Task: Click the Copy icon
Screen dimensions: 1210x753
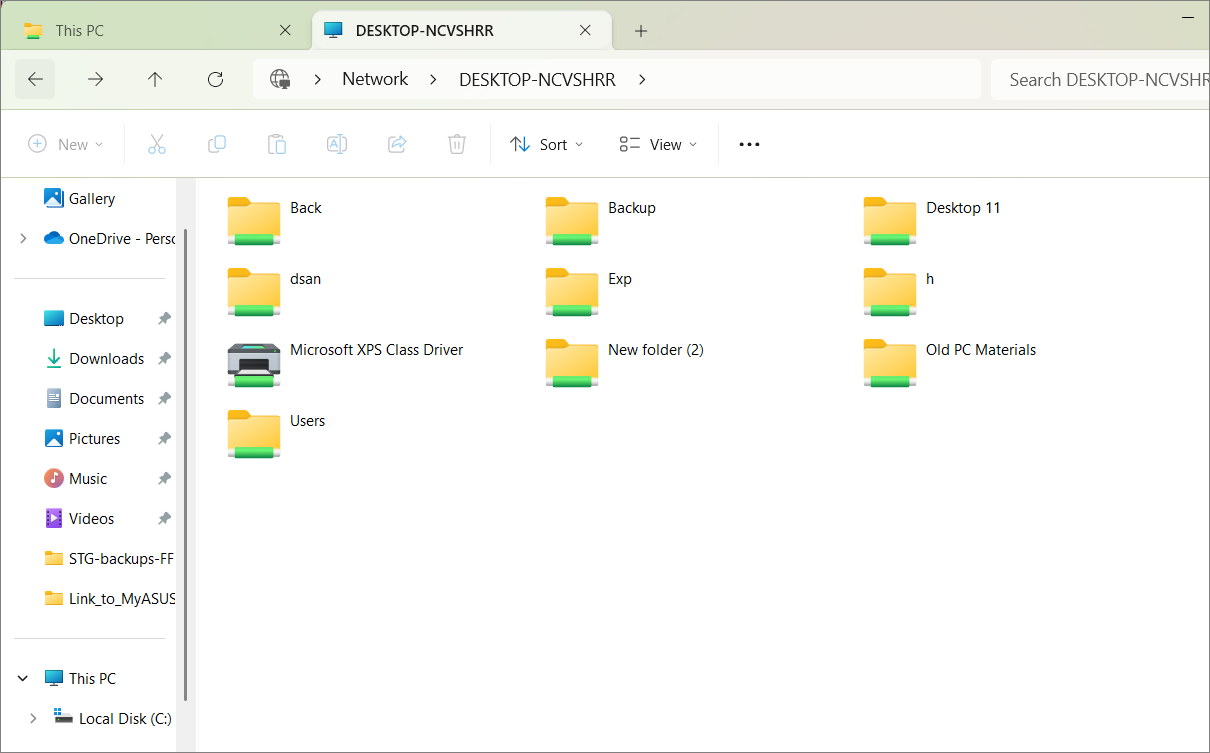Action: click(217, 143)
